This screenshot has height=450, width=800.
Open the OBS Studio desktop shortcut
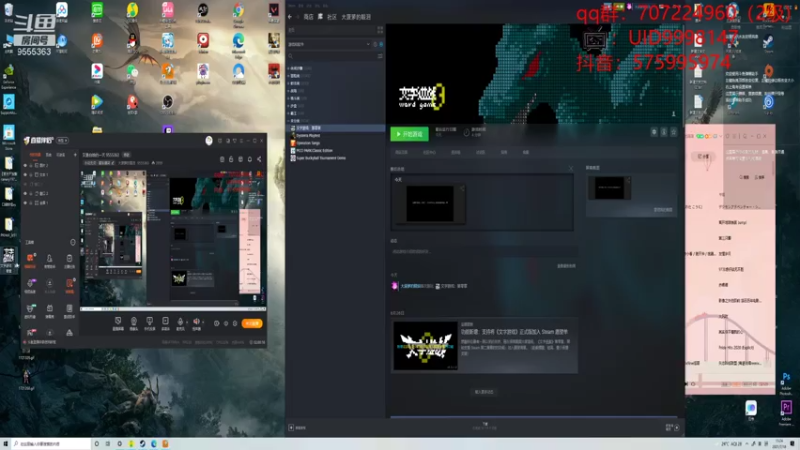point(168,104)
